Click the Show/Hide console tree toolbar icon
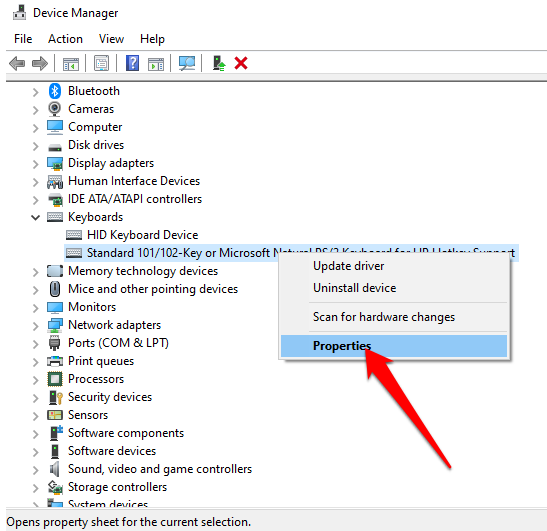547x531 pixels. click(71, 64)
